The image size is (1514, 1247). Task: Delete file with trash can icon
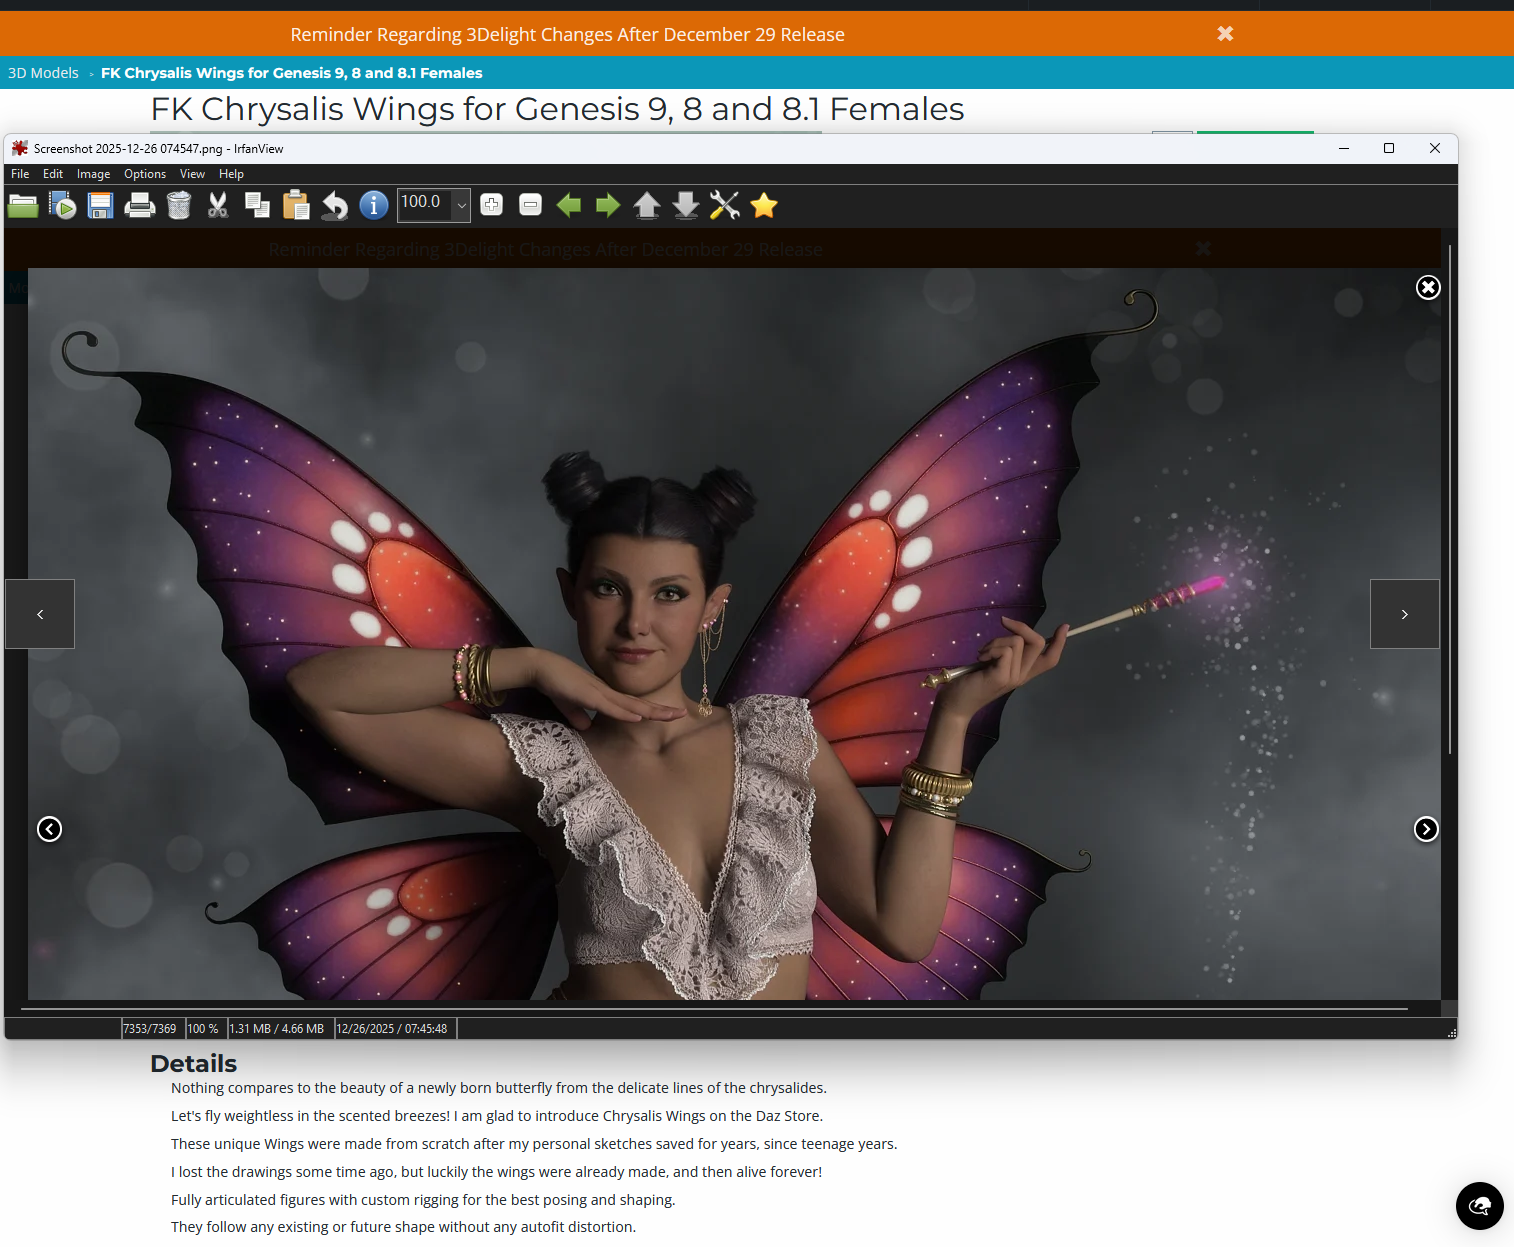click(x=179, y=206)
